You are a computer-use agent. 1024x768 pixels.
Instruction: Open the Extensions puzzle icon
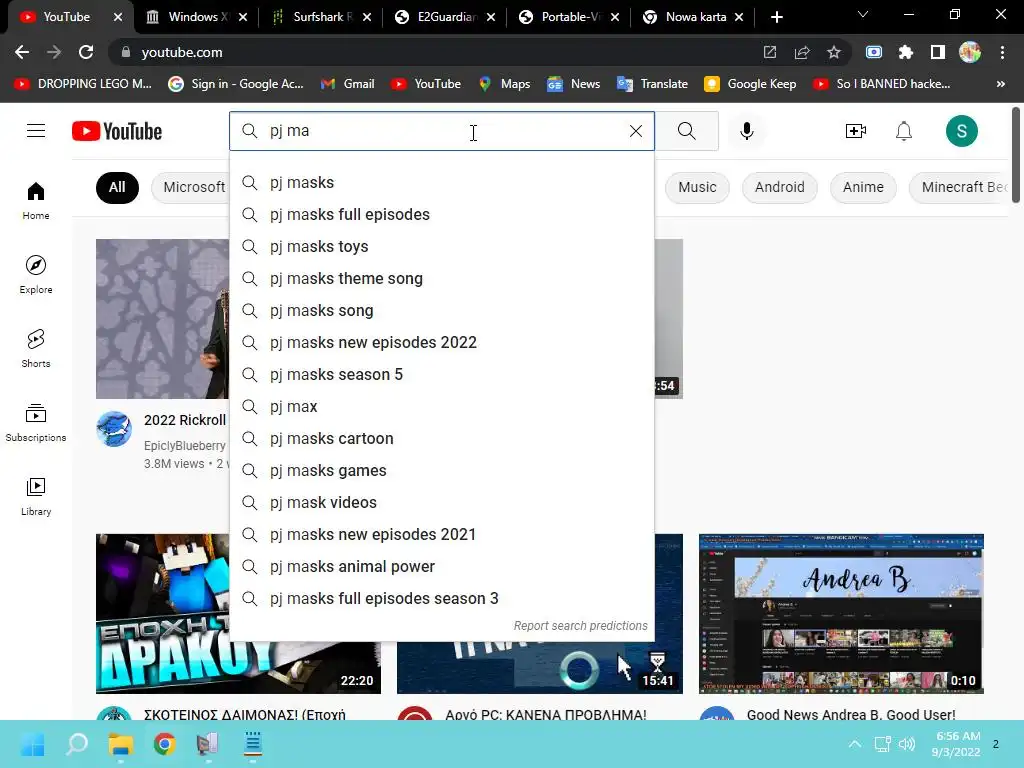(905, 52)
